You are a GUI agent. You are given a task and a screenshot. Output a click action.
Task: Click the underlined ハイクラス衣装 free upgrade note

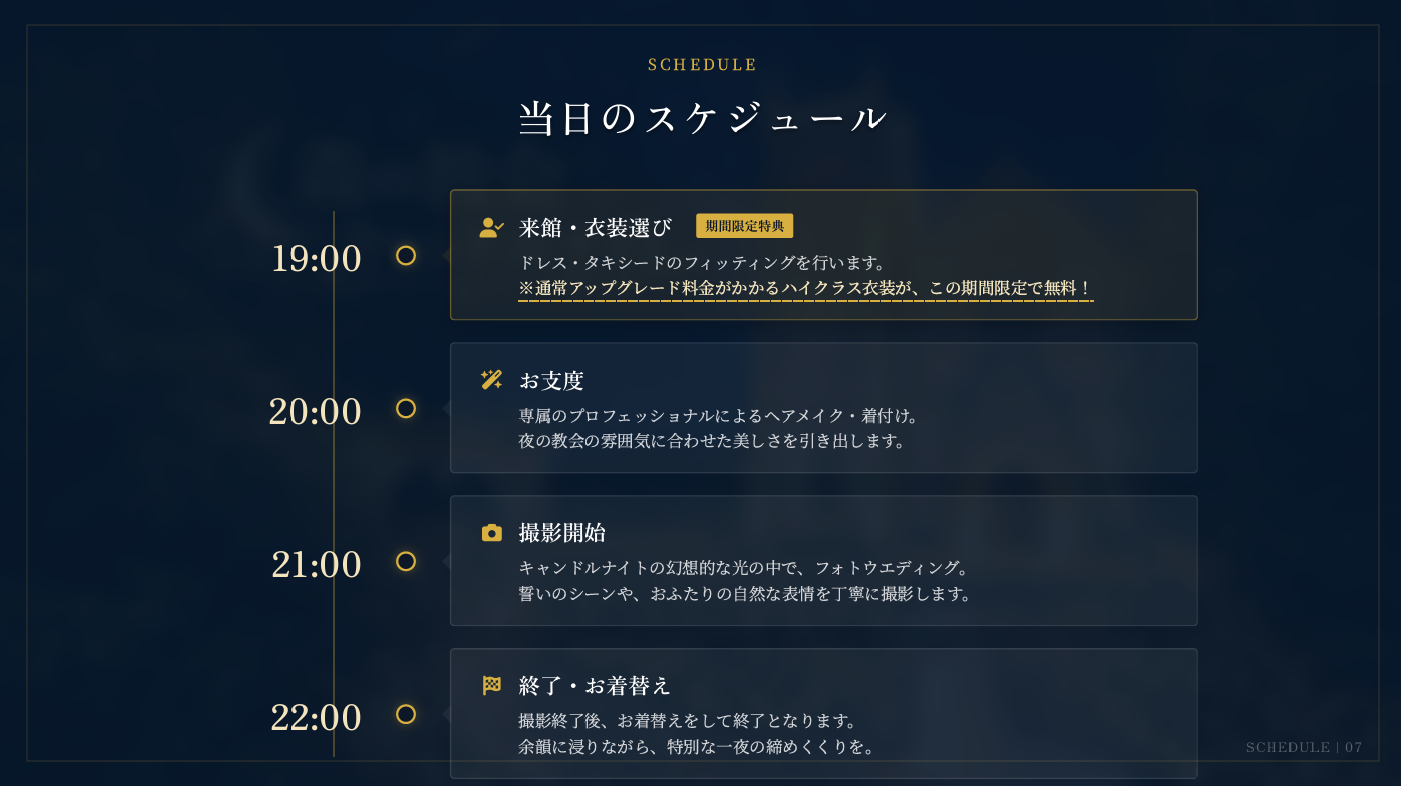(805, 289)
